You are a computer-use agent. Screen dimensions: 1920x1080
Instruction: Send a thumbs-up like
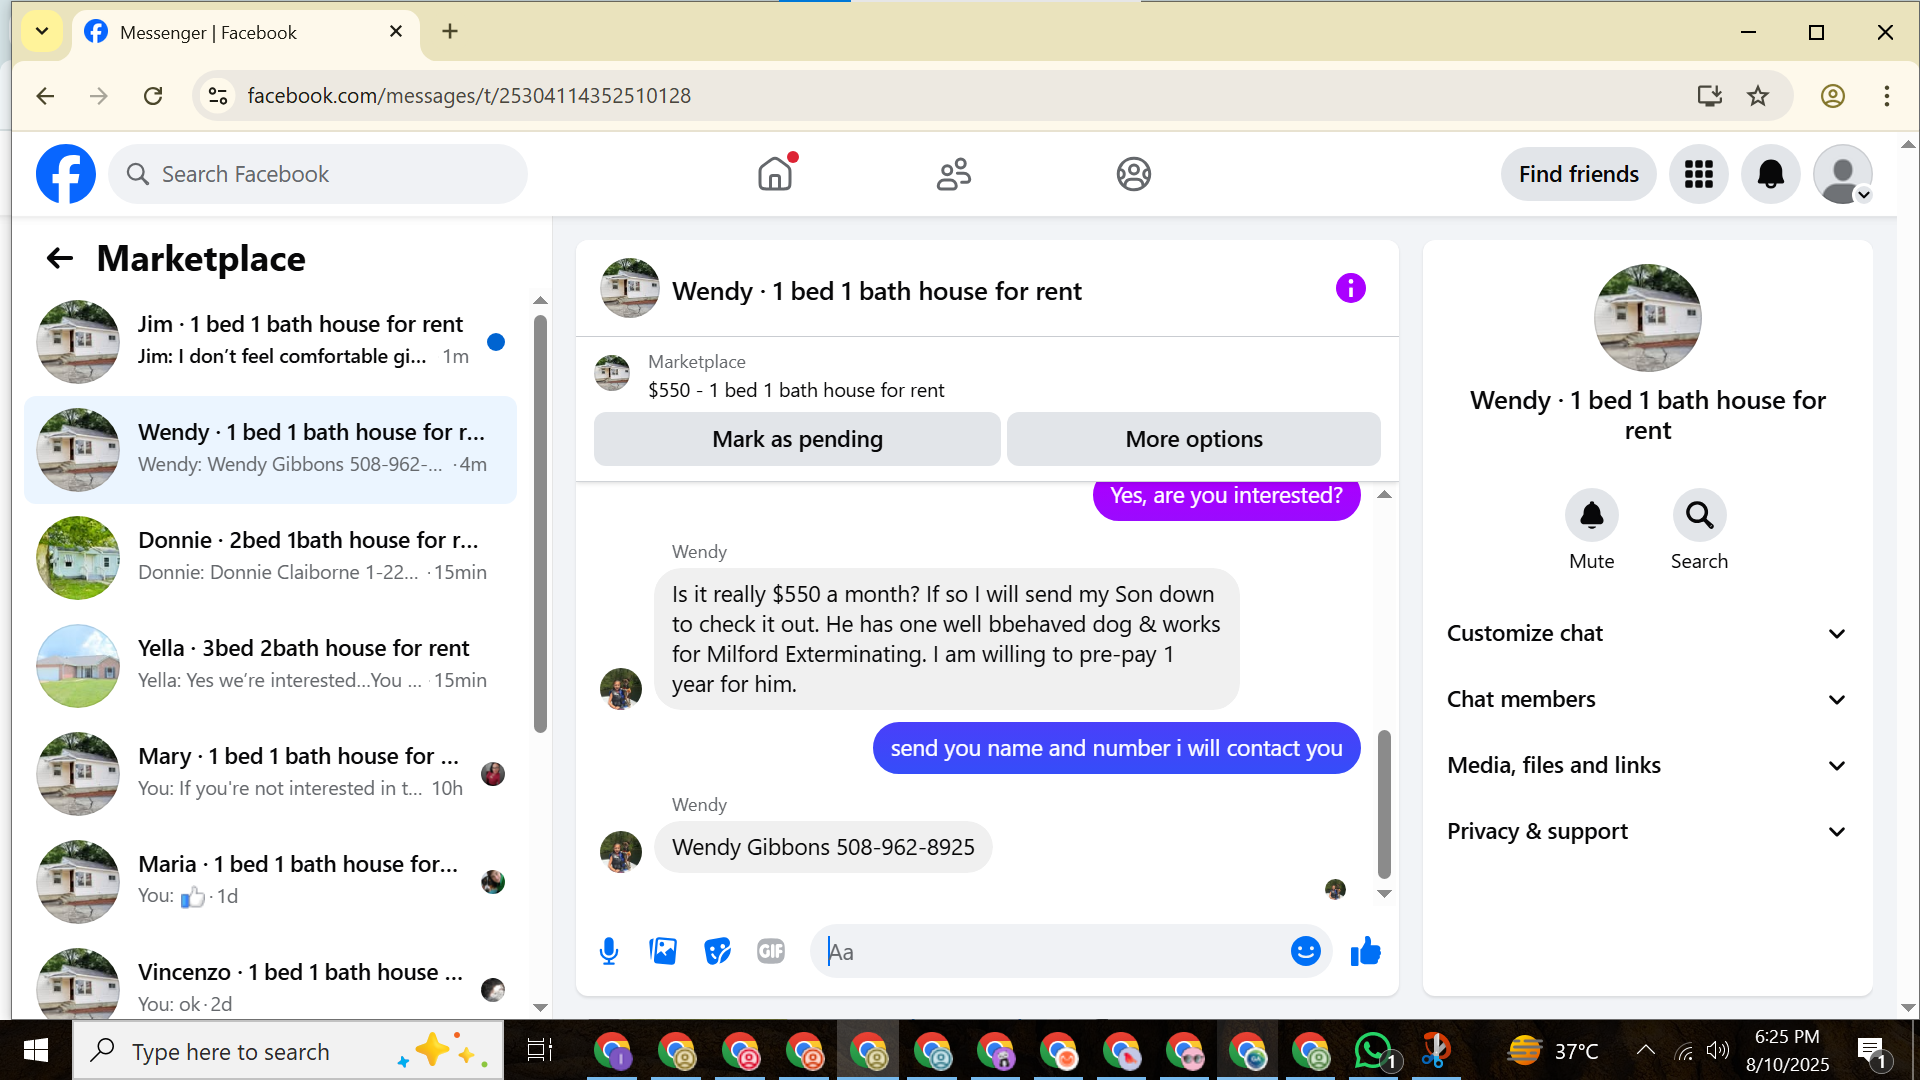click(x=1365, y=951)
